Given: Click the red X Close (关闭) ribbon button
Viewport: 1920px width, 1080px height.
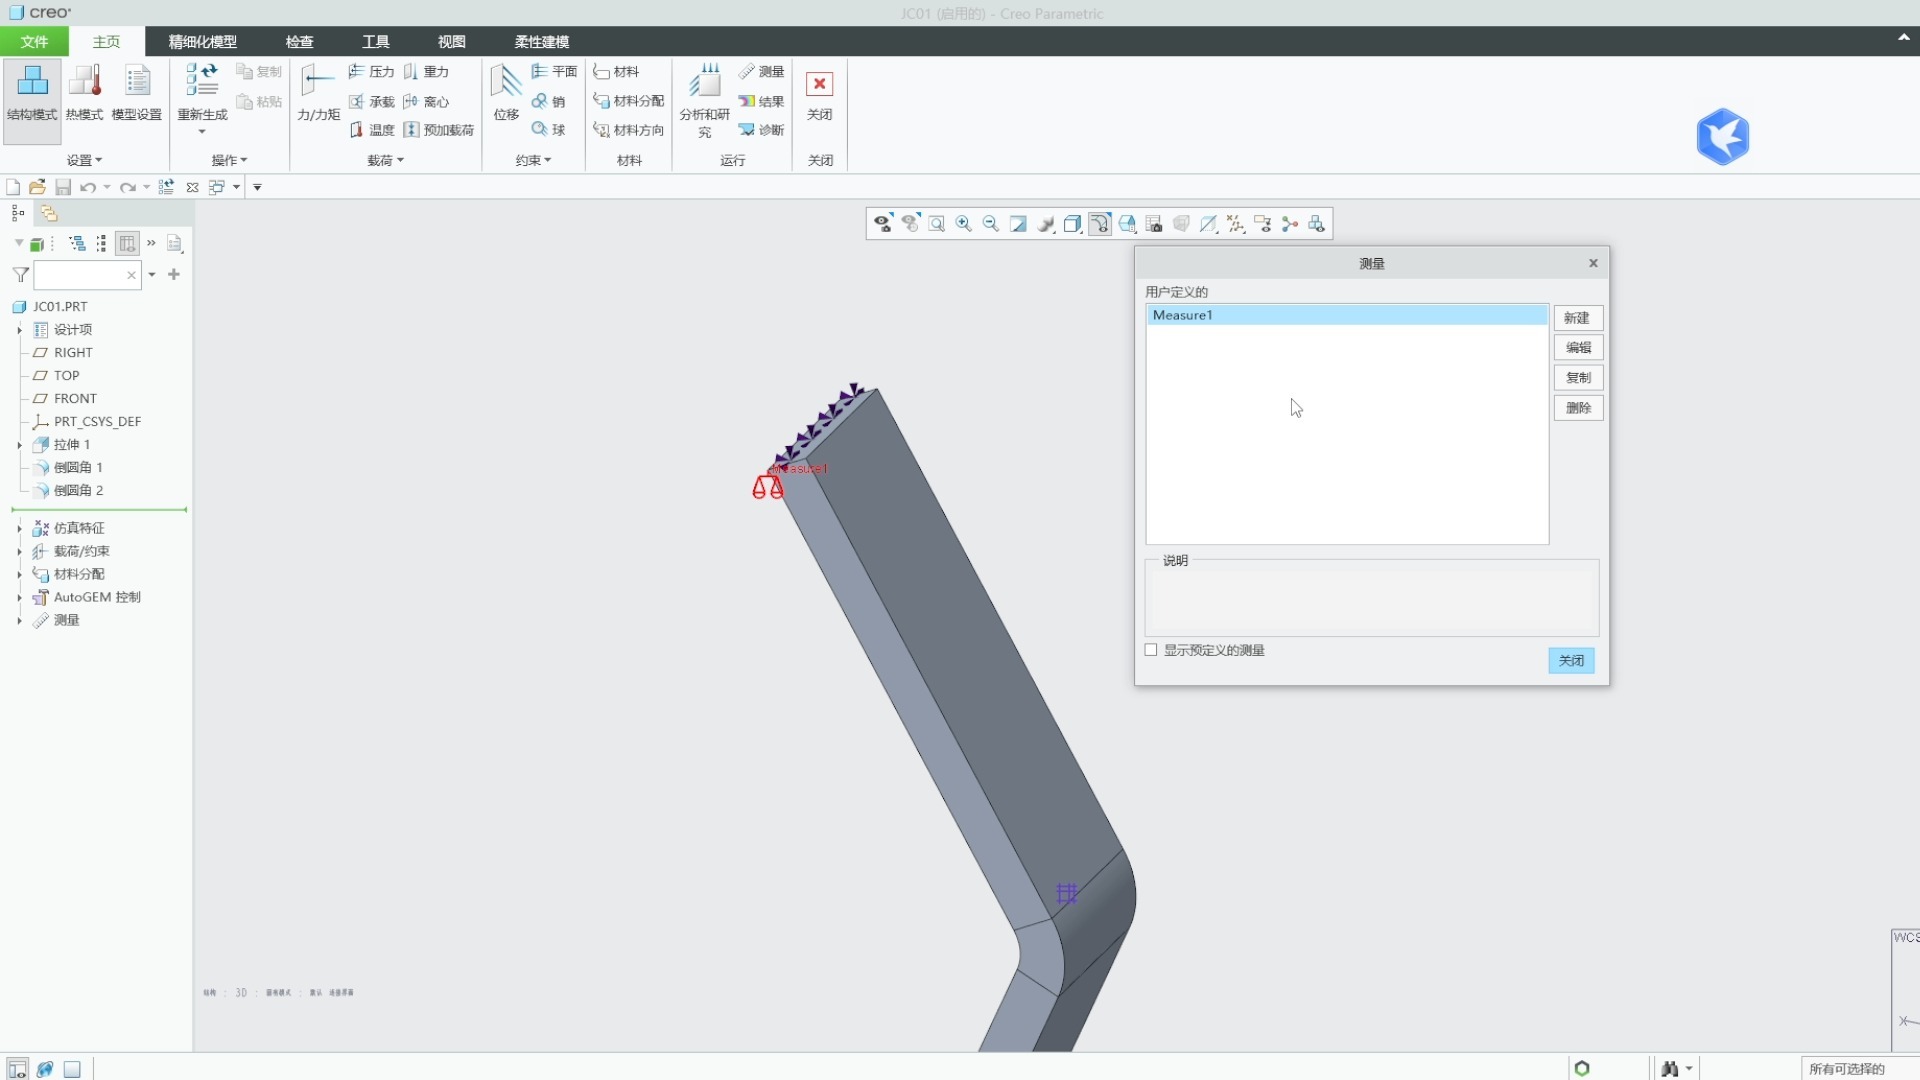Looking at the screenshot, I should [x=819, y=95].
